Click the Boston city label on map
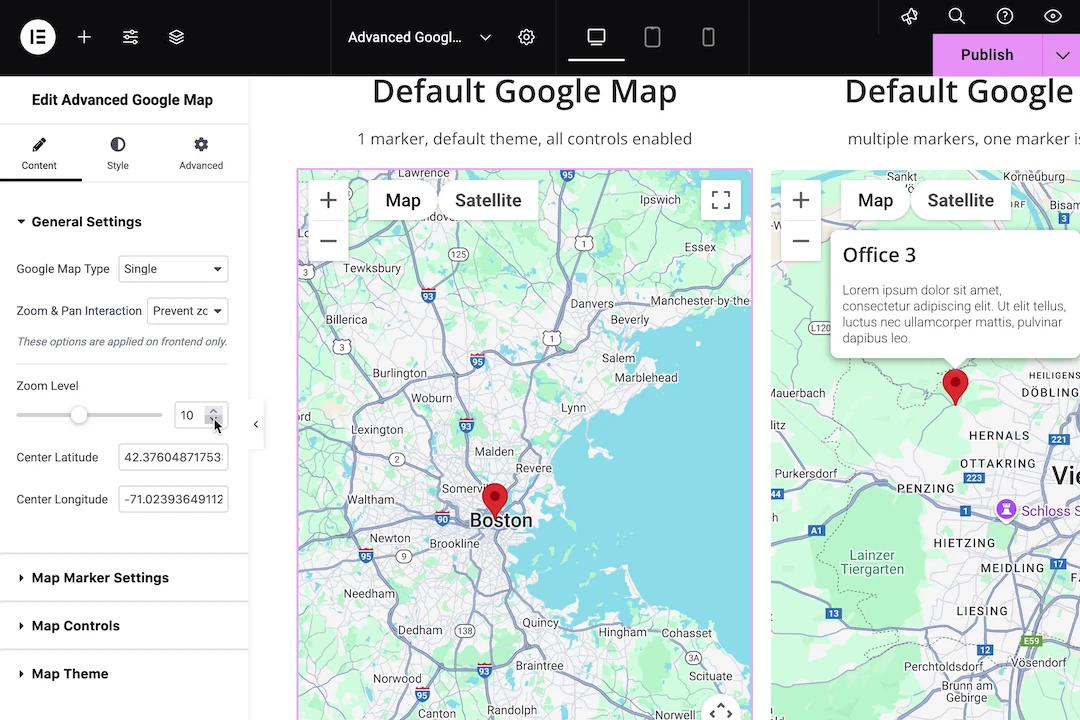Screen dimensions: 1080x720 501,521
